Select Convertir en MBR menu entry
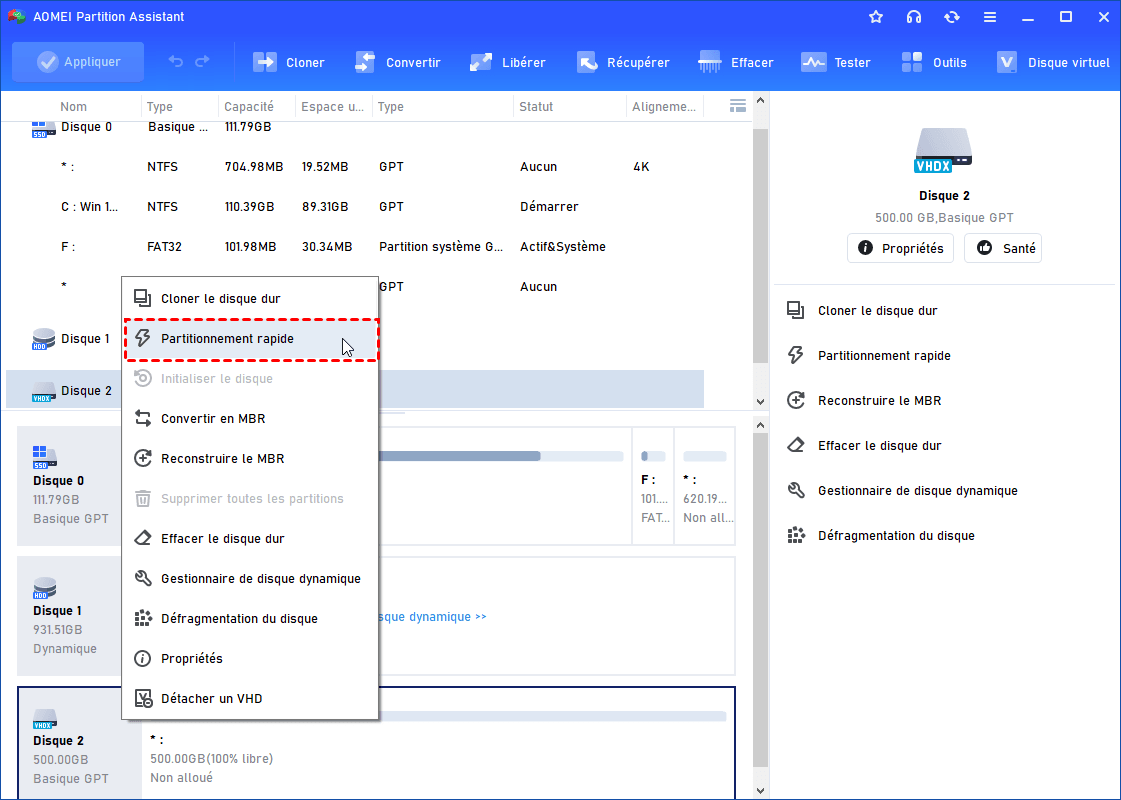 click(213, 419)
